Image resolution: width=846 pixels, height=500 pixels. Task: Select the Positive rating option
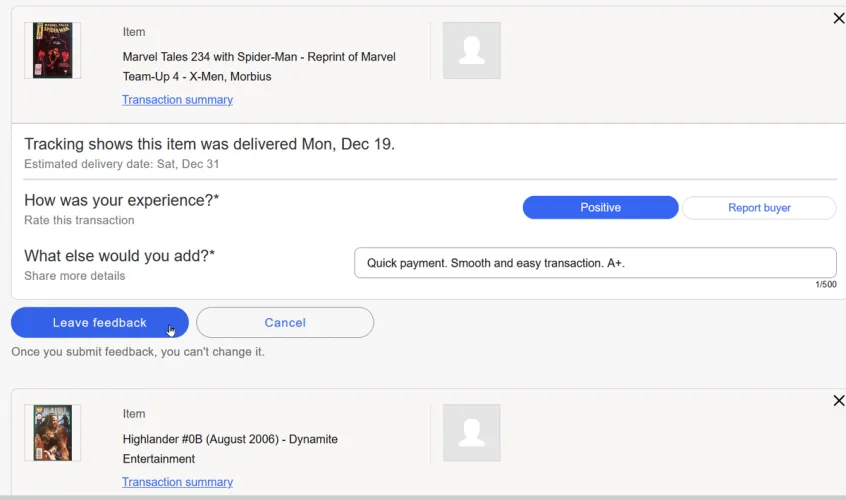pos(600,208)
